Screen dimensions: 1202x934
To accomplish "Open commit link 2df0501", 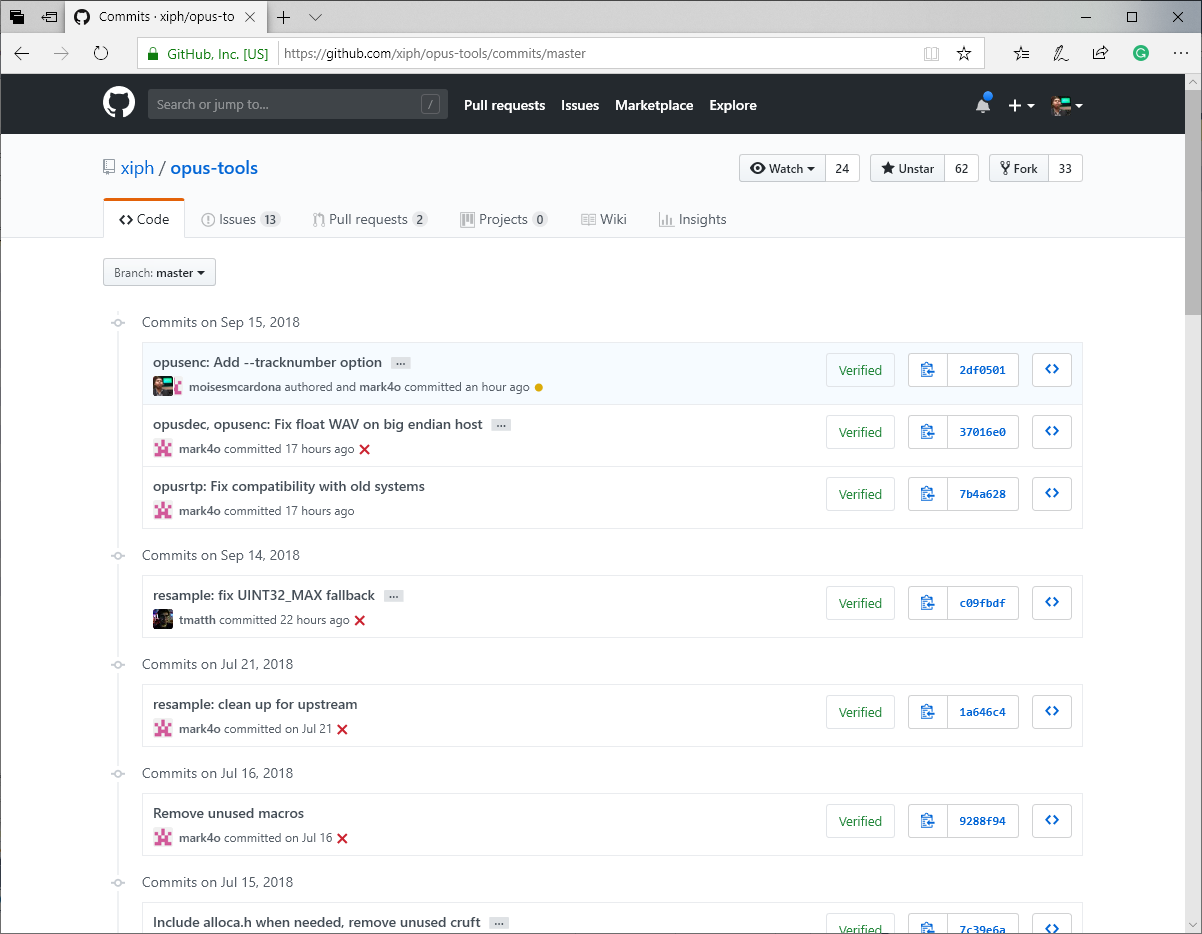I will 982,370.
